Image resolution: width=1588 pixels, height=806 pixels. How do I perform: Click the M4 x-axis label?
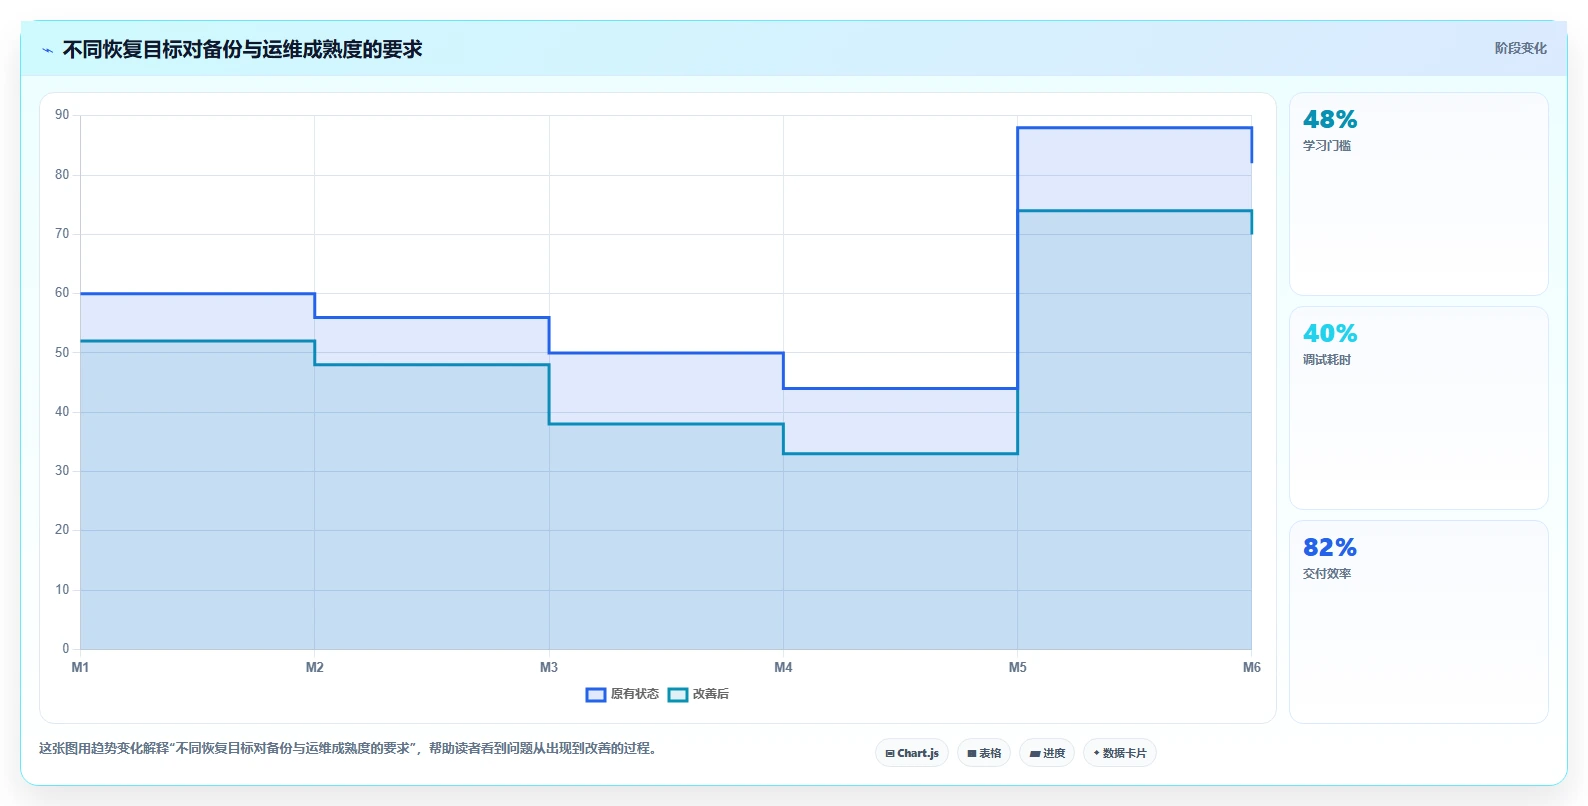tap(783, 667)
